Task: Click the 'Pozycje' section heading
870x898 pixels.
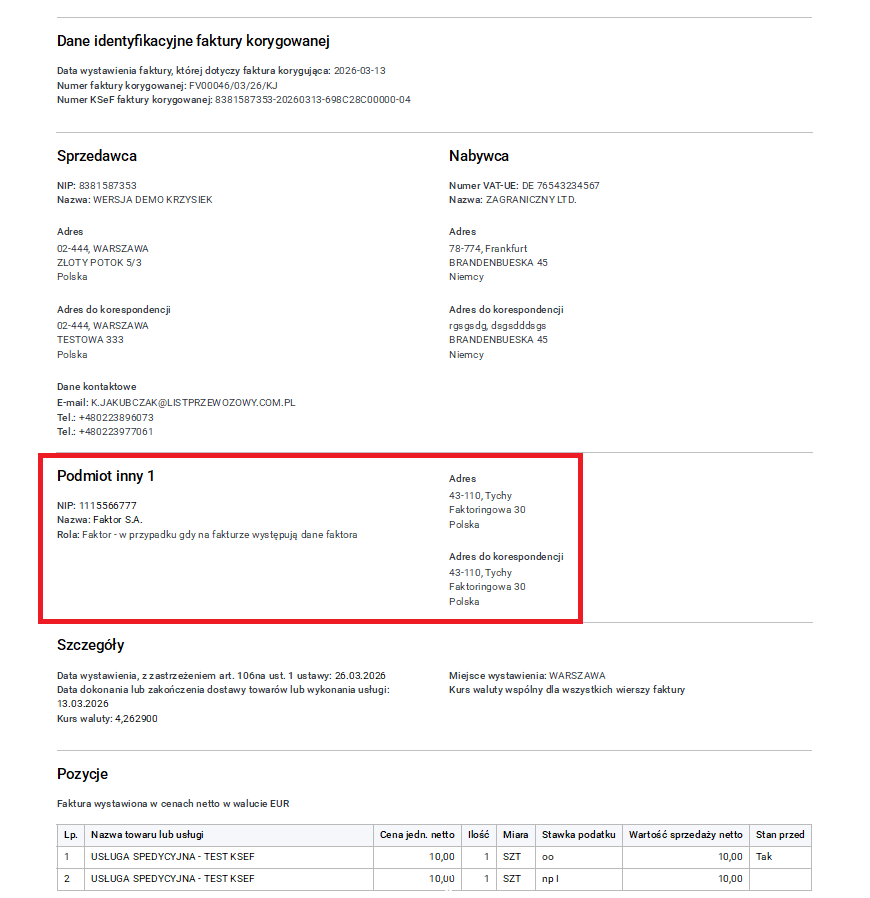Action: click(82, 774)
